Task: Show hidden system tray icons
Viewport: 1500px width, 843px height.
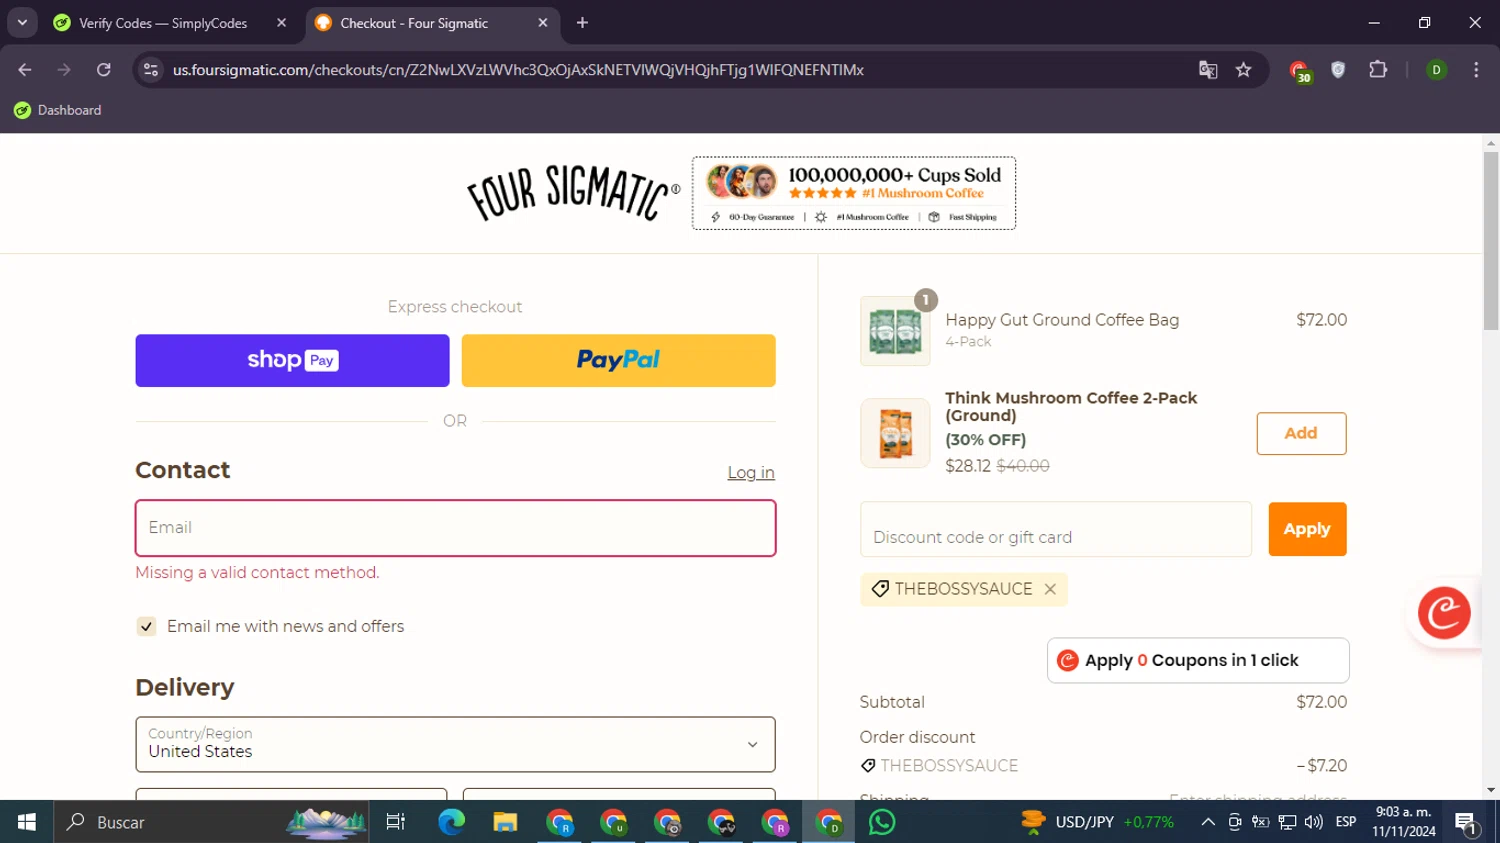Action: (x=1208, y=822)
